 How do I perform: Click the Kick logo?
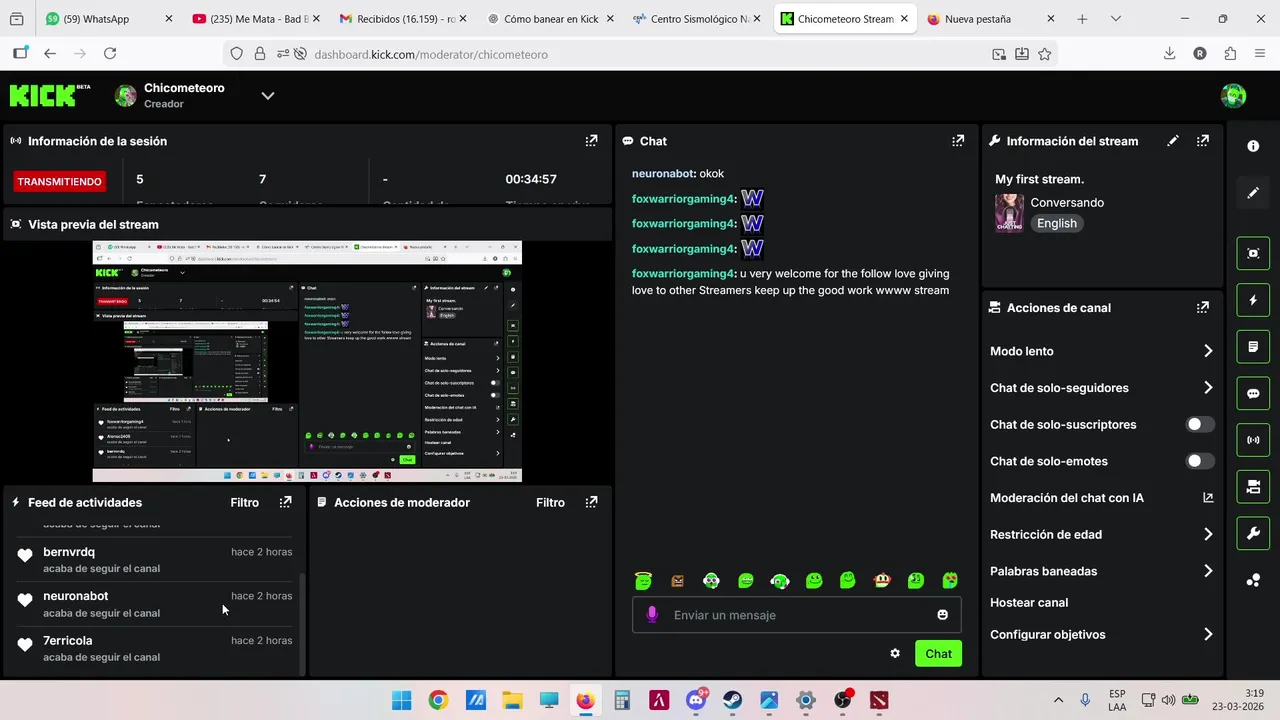[50, 95]
